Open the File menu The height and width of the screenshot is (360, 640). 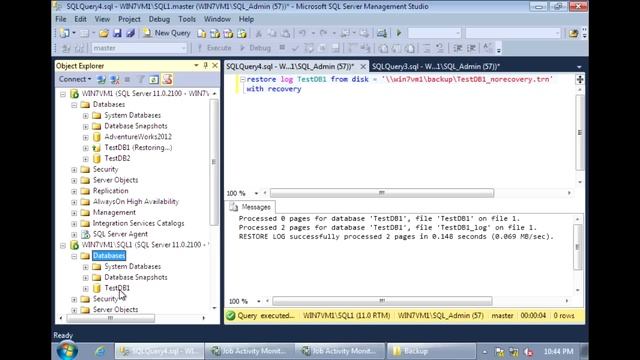click(x=61, y=19)
